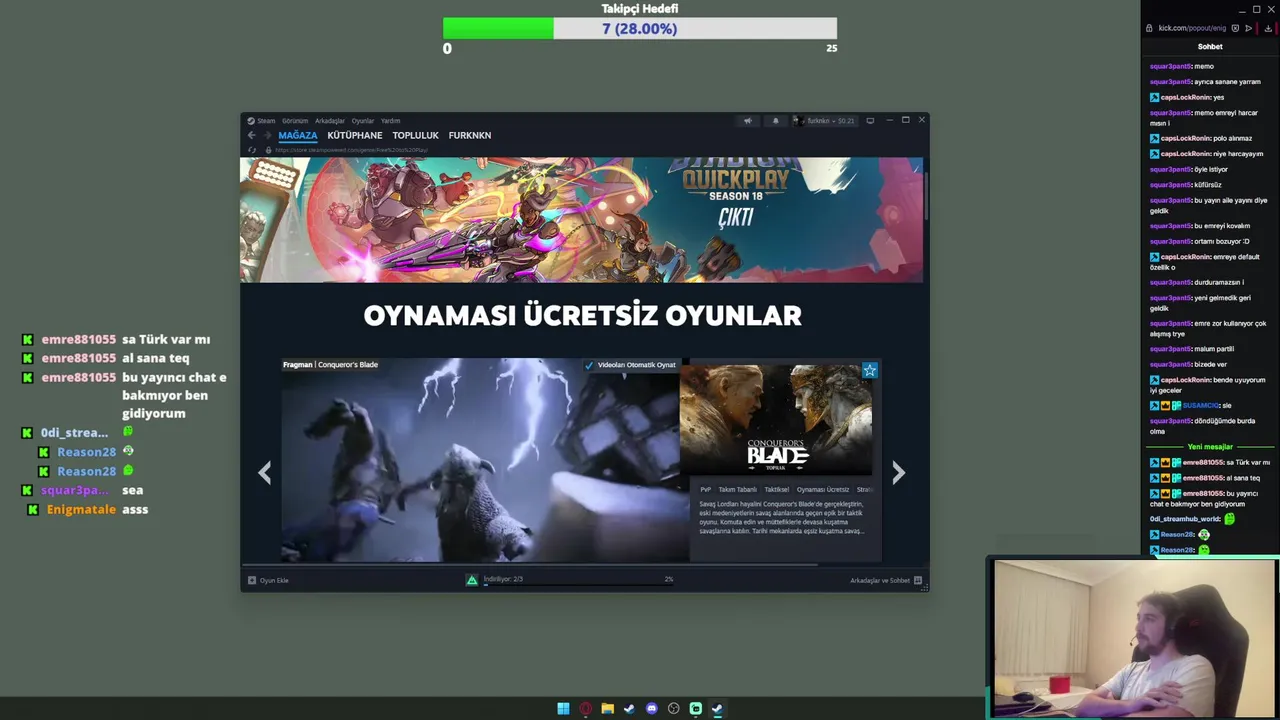Open Arkadaşlar ve Sohbet link
Image resolution: width=1280 pixels, height=720 pixels.
[x=880, y=580]
